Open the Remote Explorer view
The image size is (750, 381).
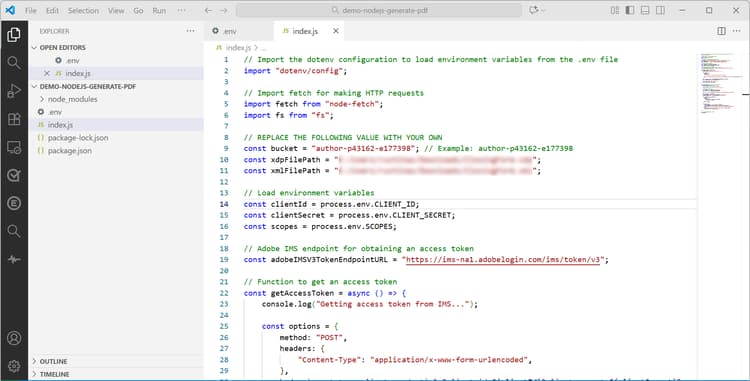tap(14, 147)
